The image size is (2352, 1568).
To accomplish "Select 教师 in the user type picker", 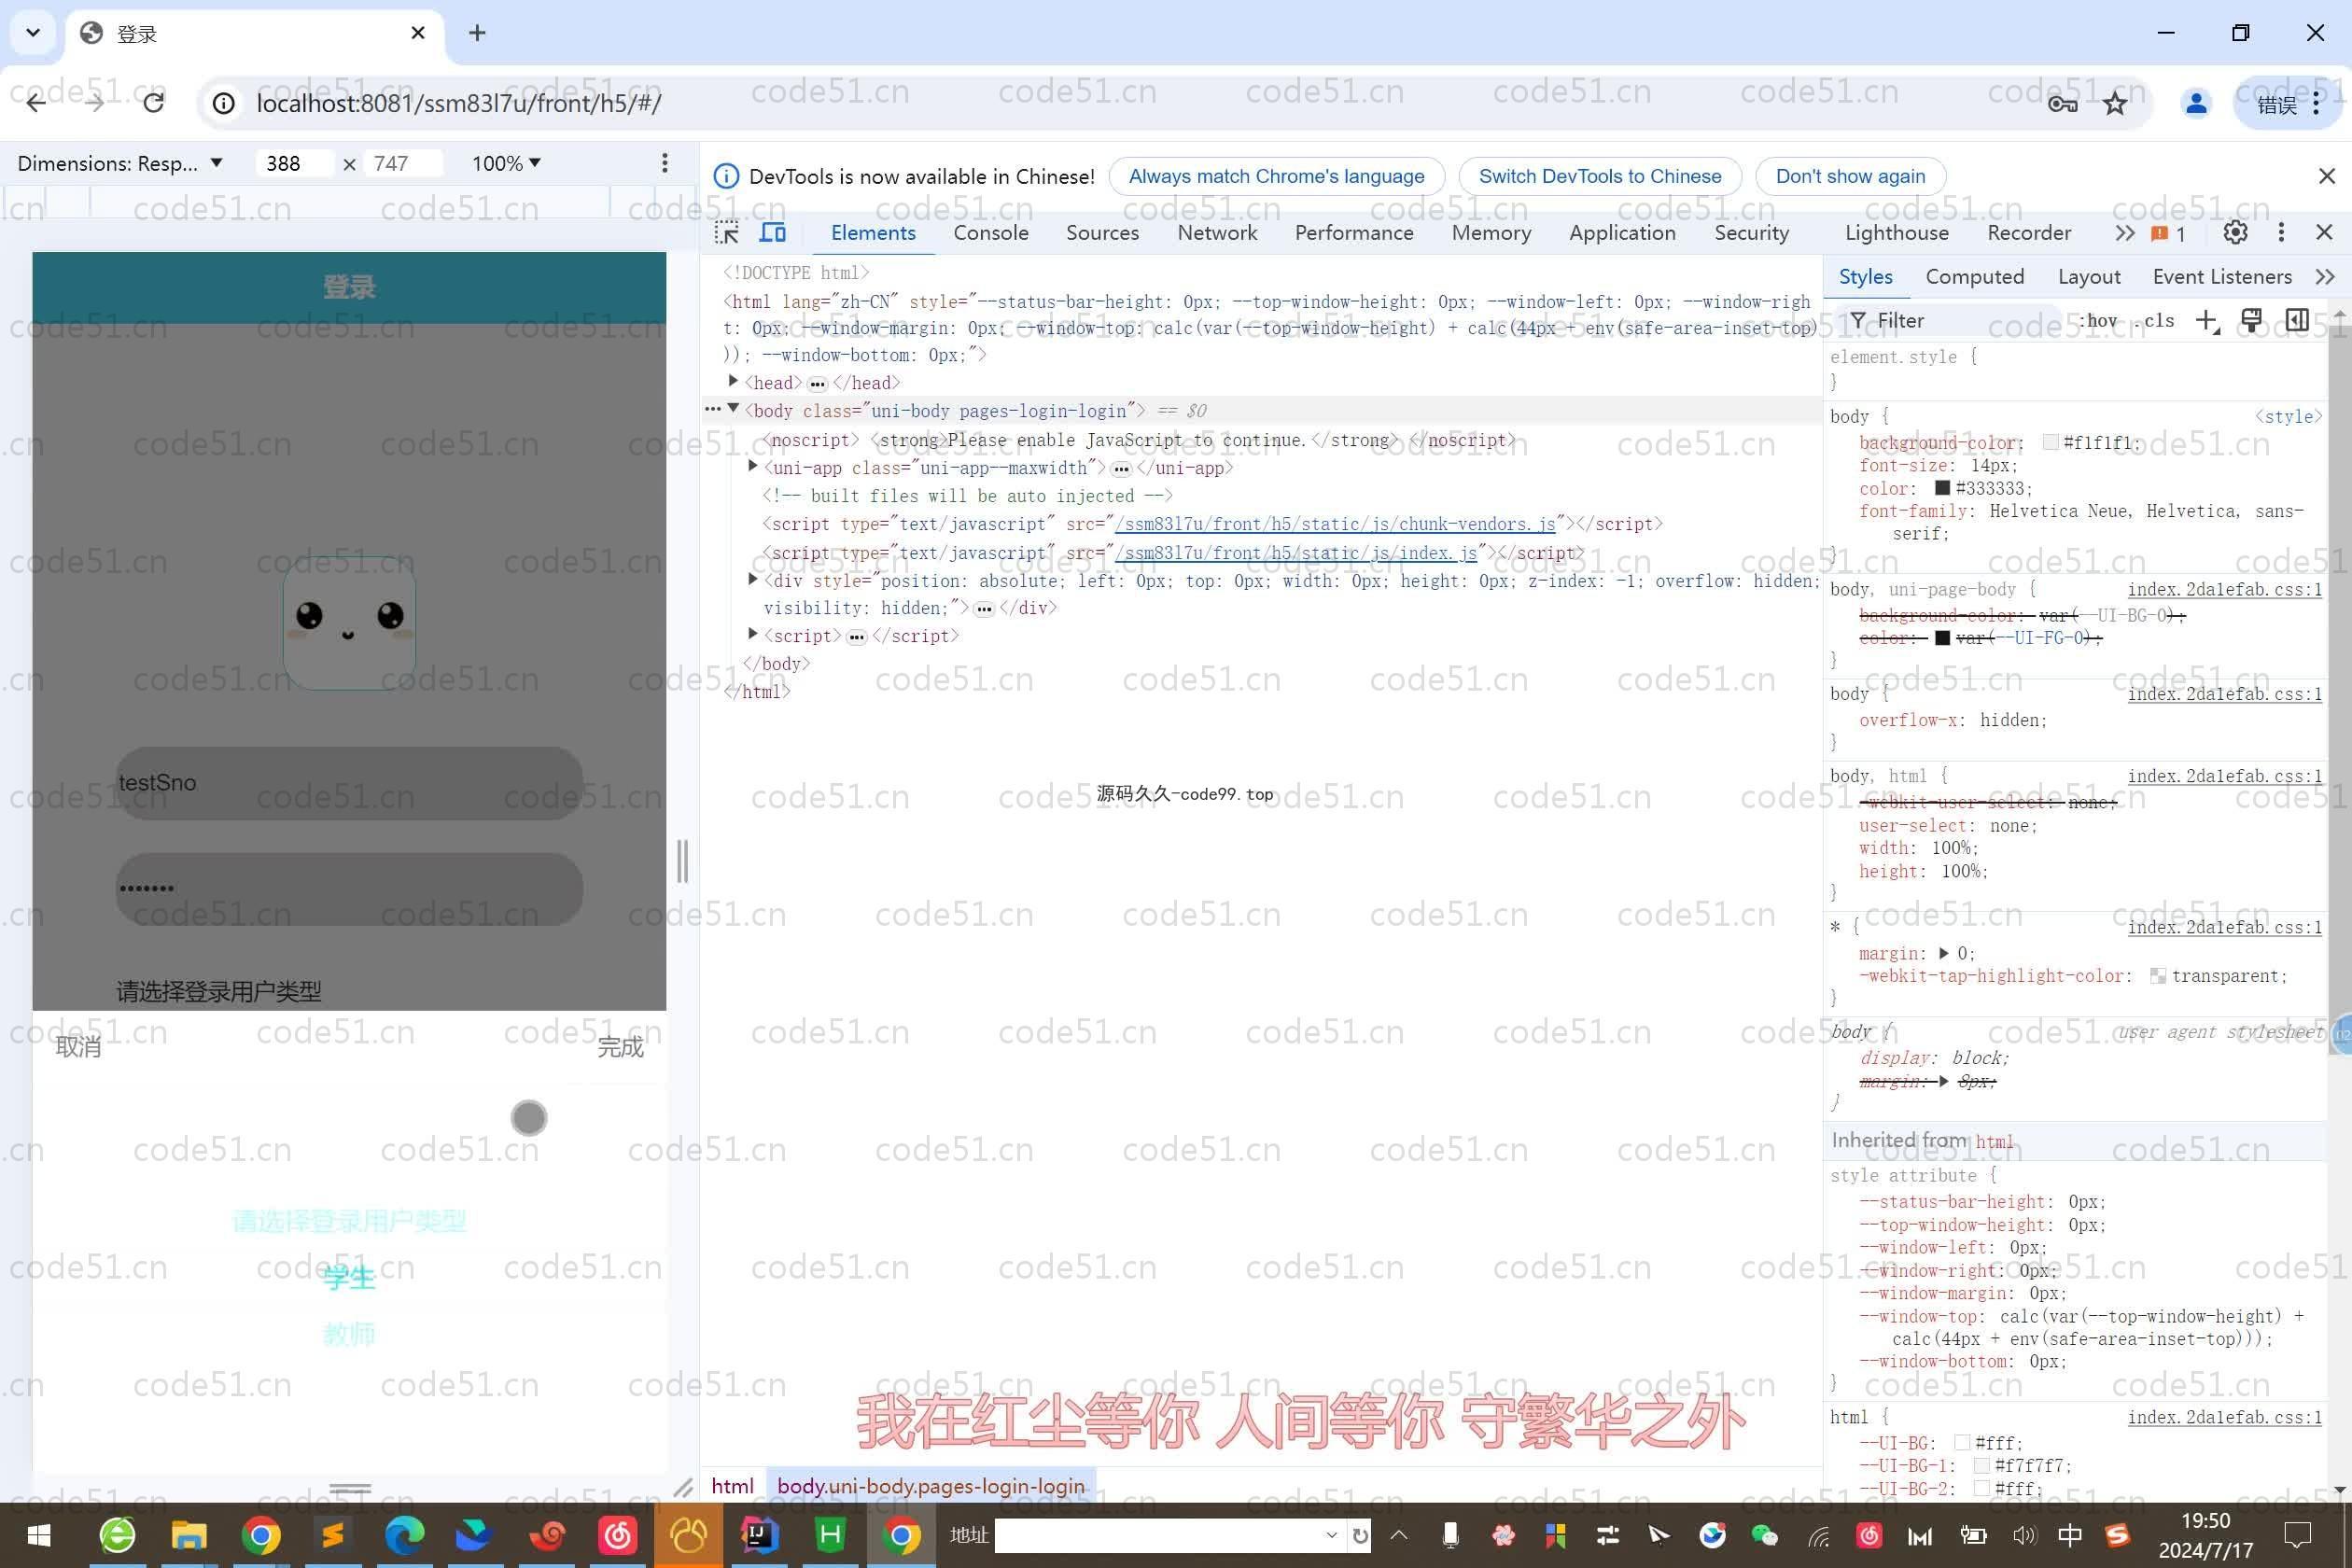I will 349,1334.
